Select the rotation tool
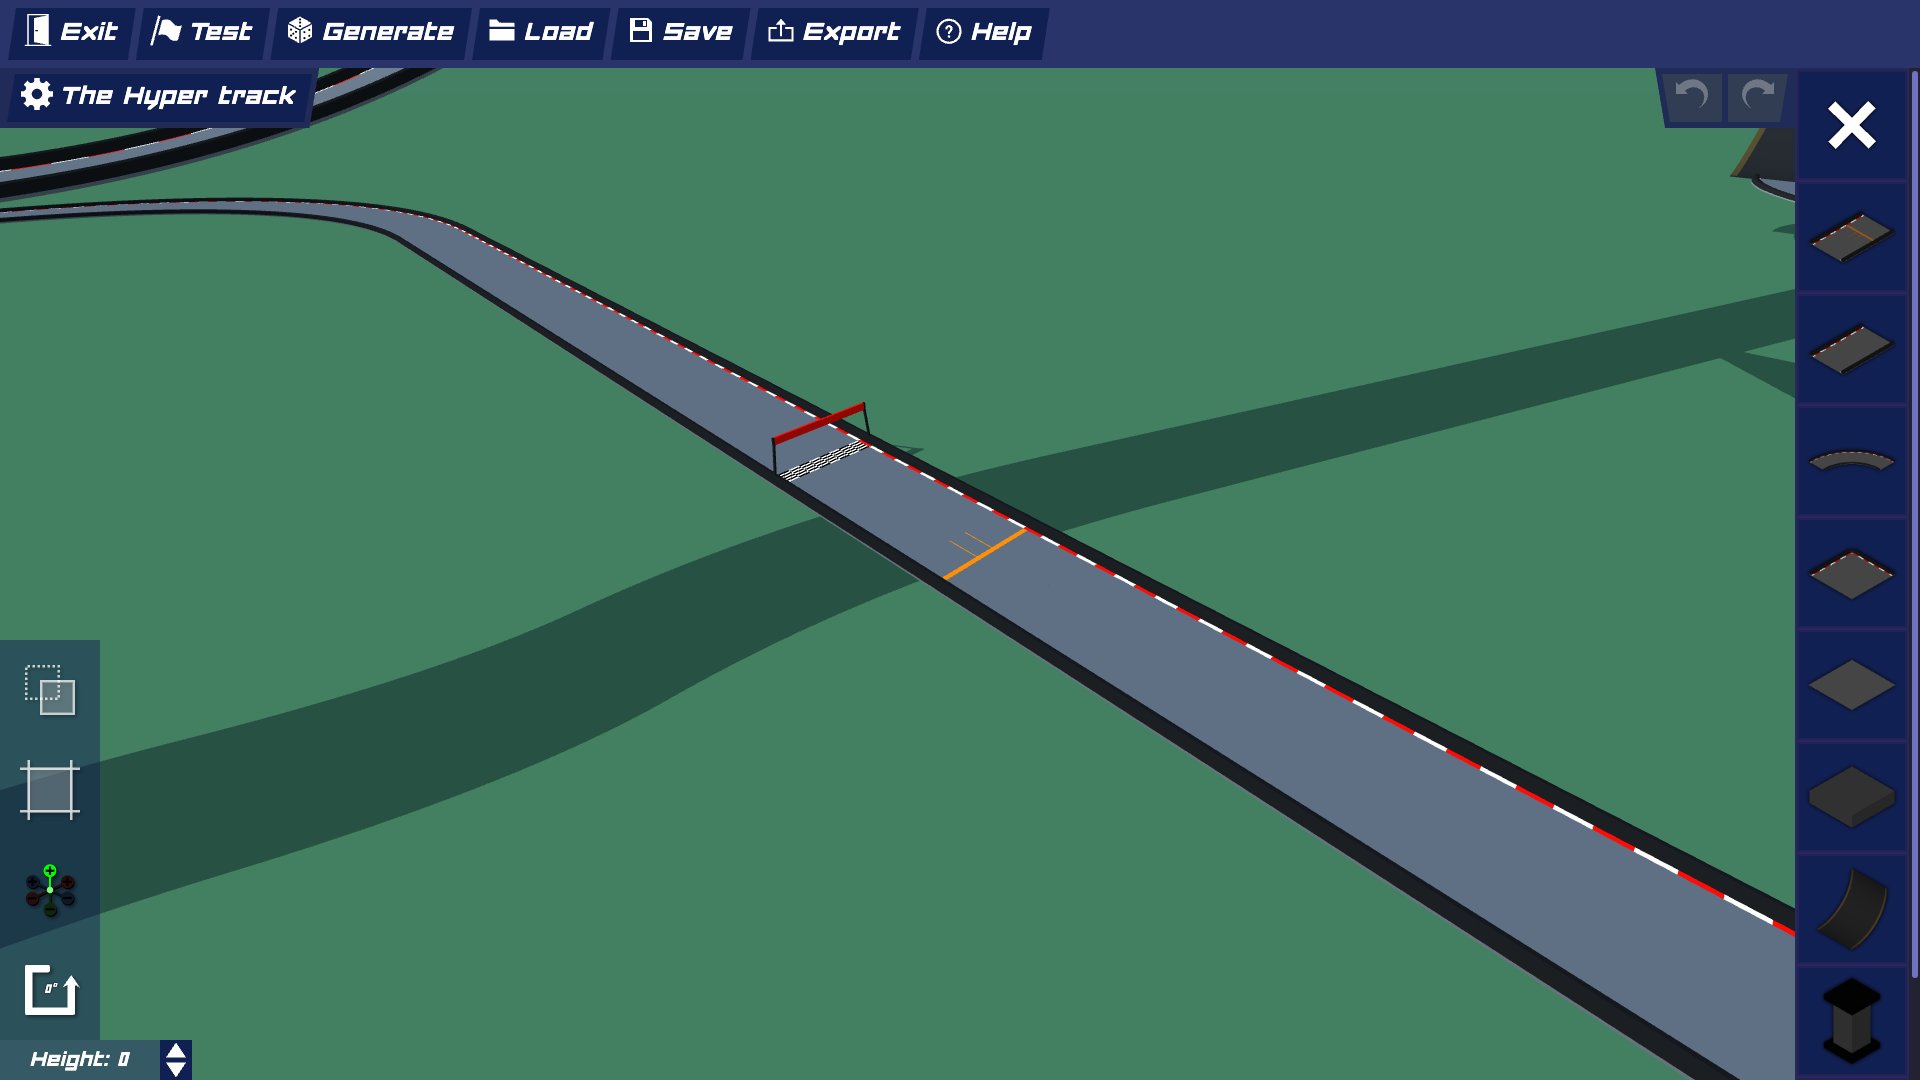Viewport: 1920px width, 1080px height. (x=49, y=990)
